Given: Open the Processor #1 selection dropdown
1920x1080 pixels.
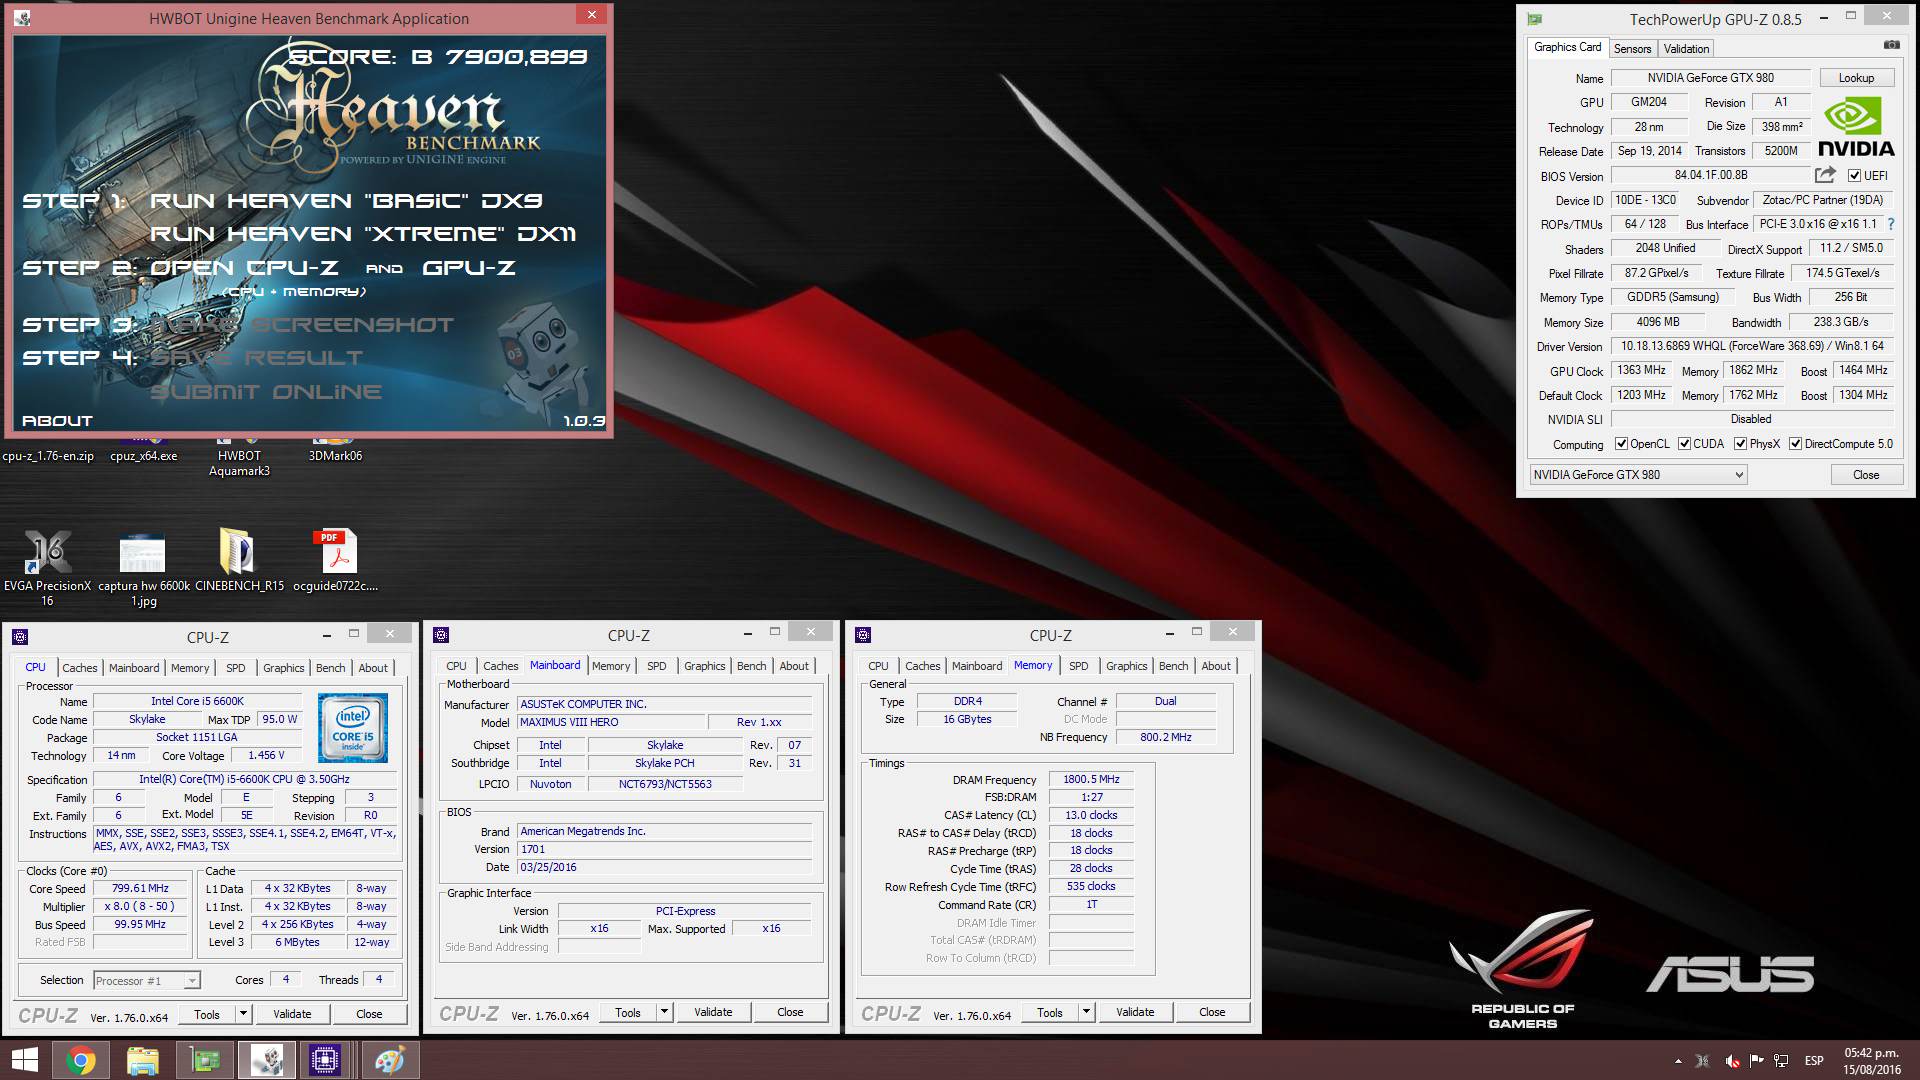Looking at the screenshot, I should pos(147,981).
